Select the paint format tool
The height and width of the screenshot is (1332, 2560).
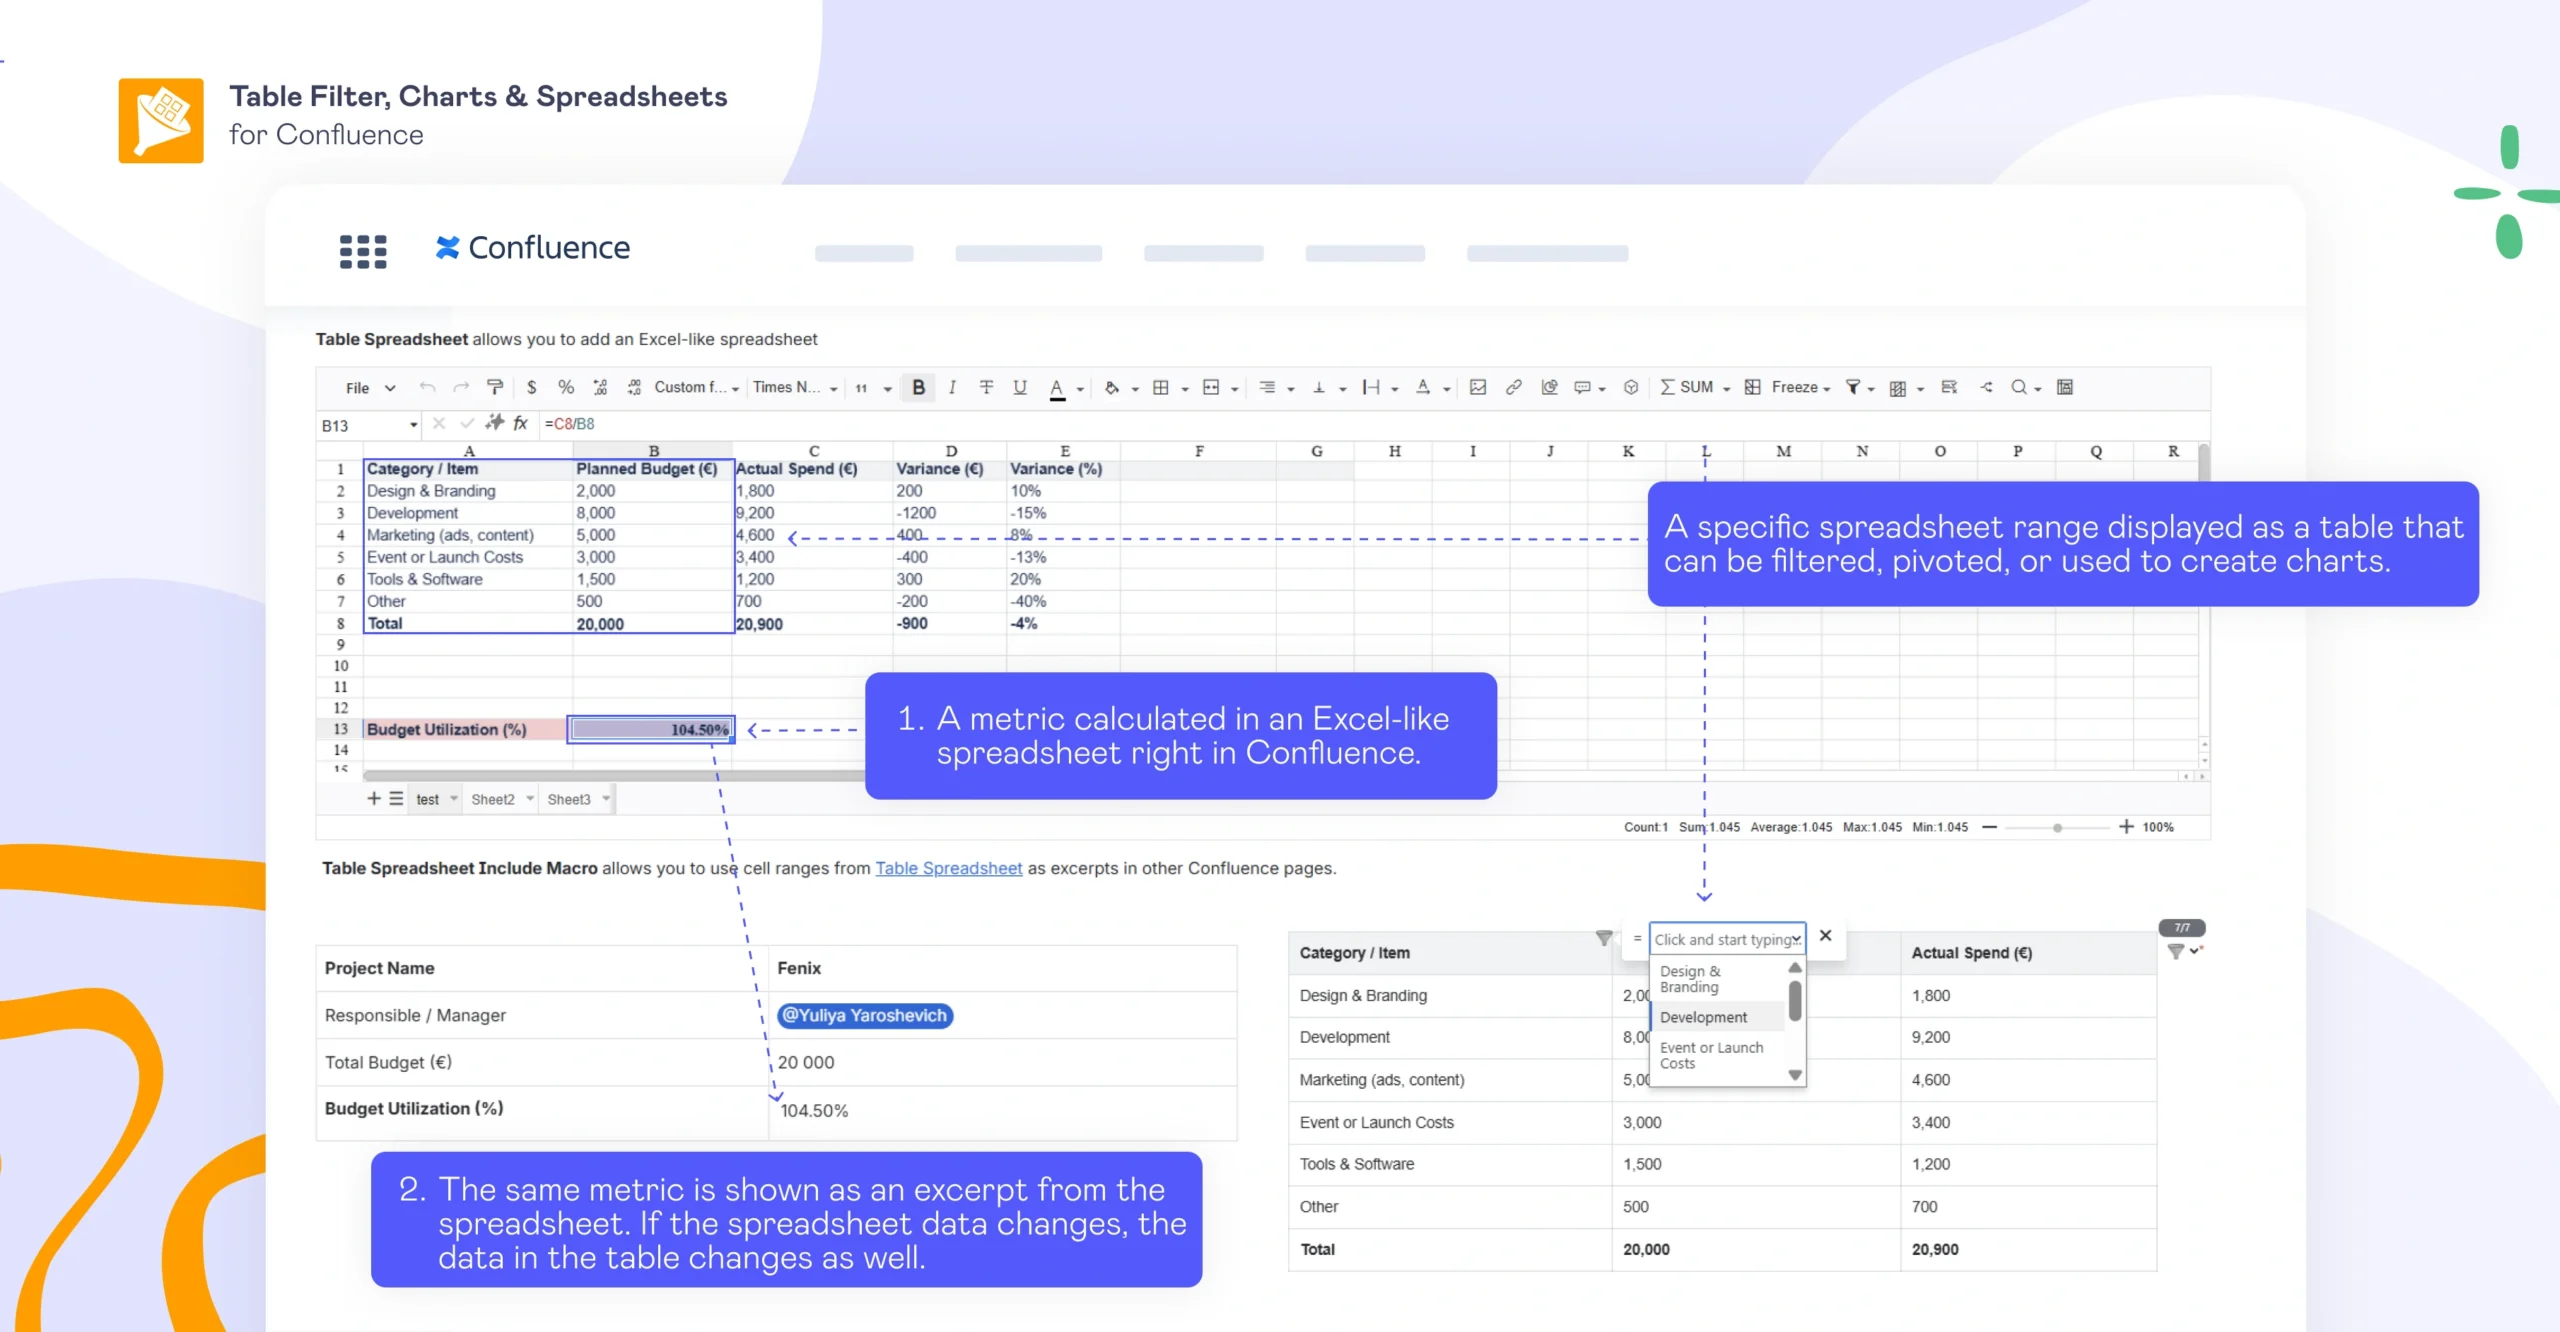[494, 387]
